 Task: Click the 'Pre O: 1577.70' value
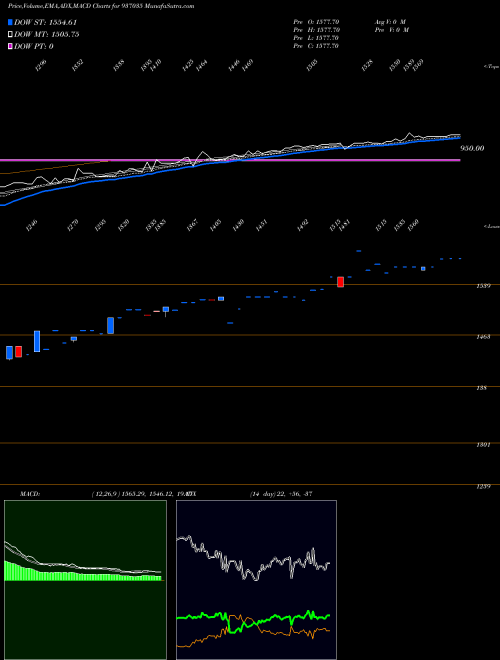[x=316, y=22]
